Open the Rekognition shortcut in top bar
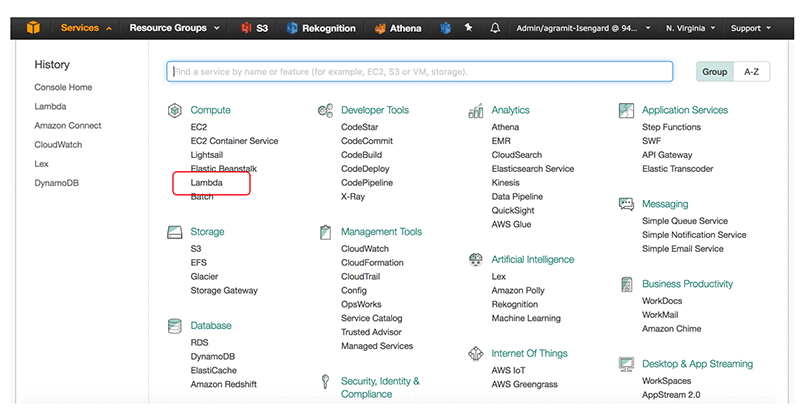This screenshot has width=800, height=413. pyautogui.click(x=321, y=28)
